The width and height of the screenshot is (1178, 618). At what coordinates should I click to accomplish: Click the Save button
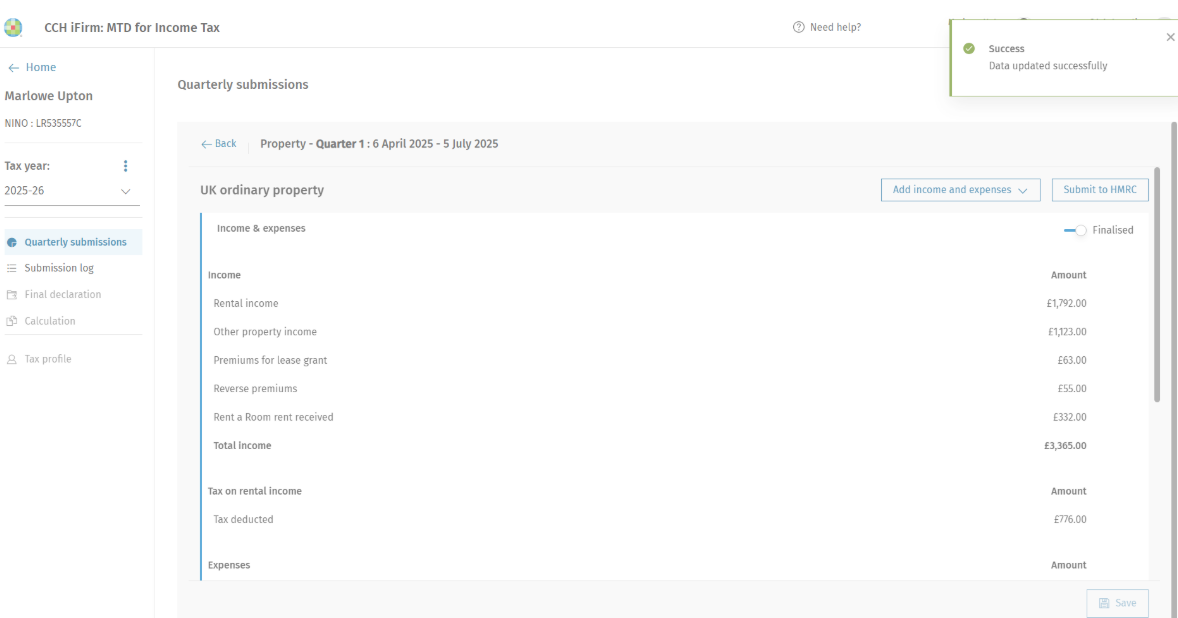1117,603
